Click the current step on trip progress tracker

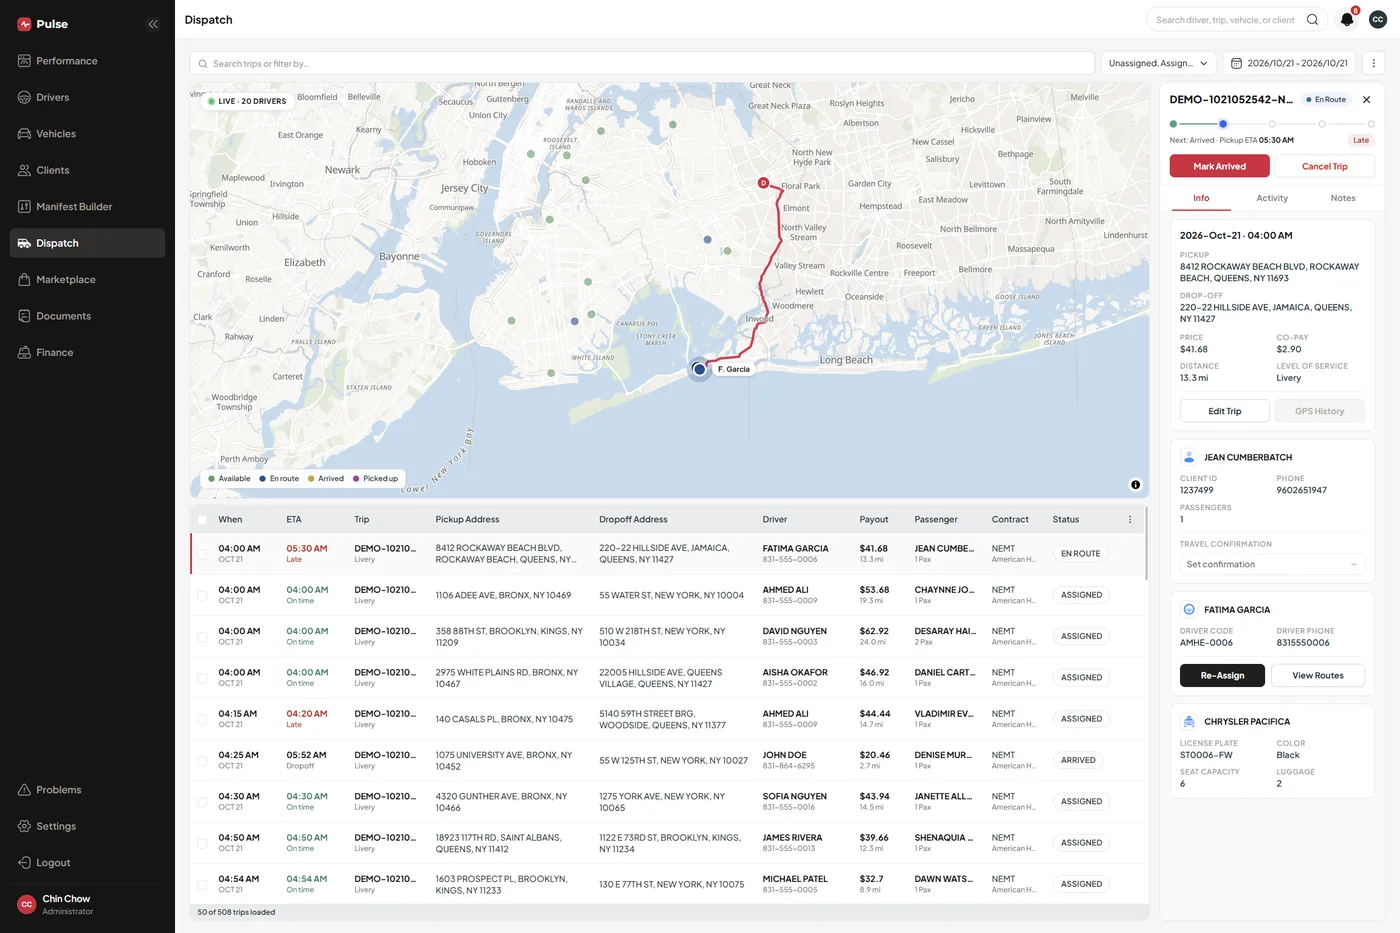pos(1223,124)
